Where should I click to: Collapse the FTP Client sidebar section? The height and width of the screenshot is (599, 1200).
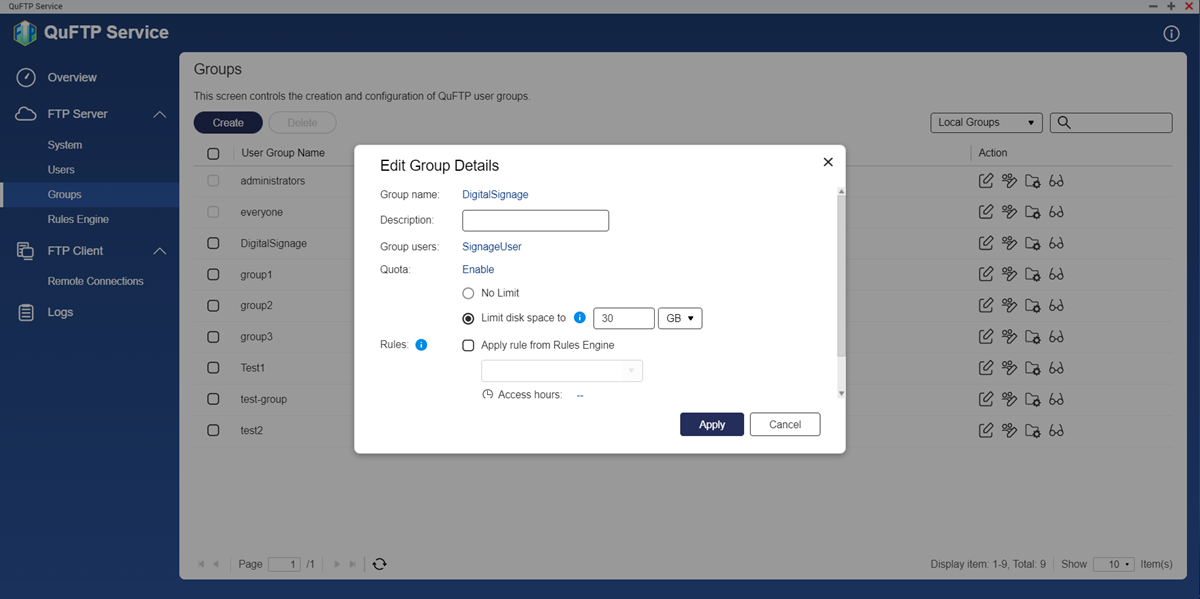(x=159, y=251)
